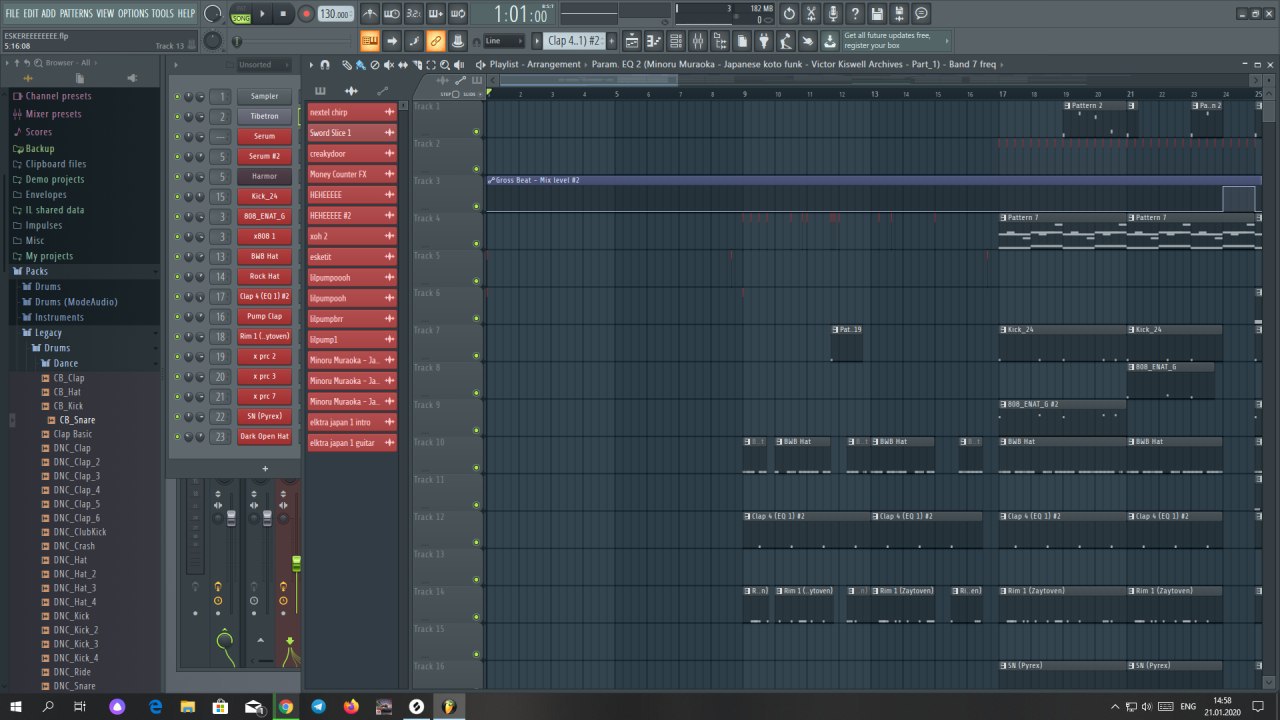Mute Track 10 in the Playlist
Image resolution: width=1280 pixels, height=720 pixels.
(x=476, y=467)
